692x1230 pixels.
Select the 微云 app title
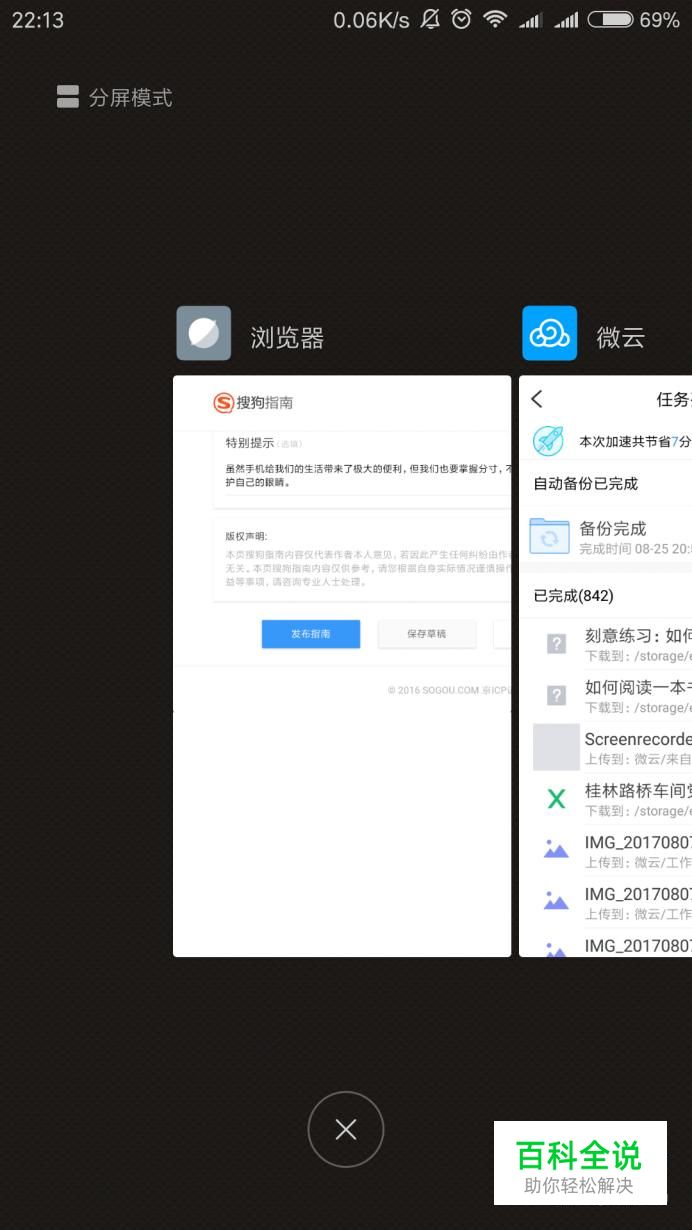tap(620, 337)
